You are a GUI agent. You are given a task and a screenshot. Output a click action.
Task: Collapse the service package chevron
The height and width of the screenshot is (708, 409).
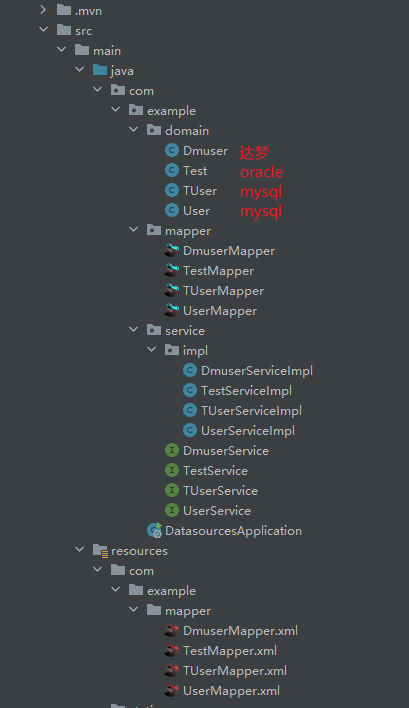coord(134,330)
